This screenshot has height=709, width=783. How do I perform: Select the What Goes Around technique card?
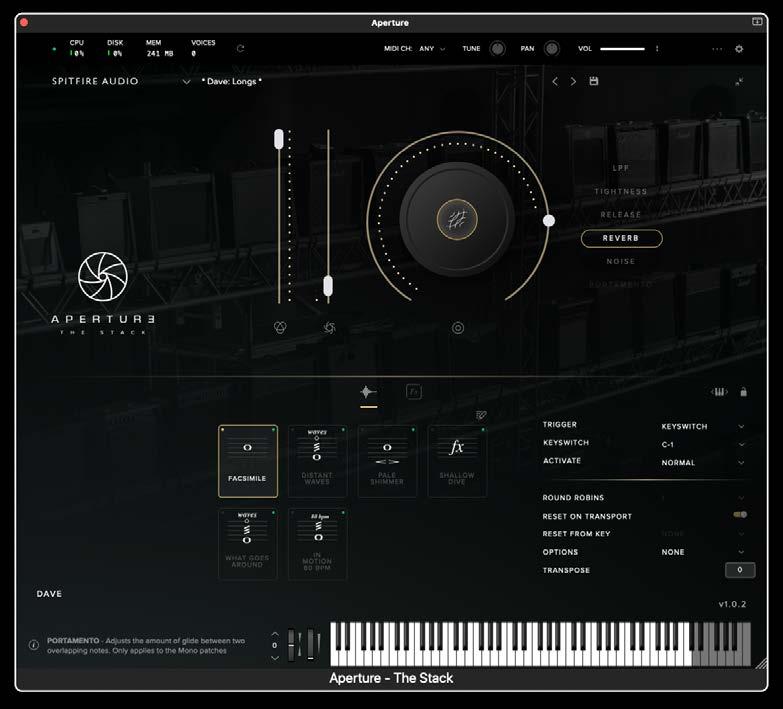[x=248, y=544]
